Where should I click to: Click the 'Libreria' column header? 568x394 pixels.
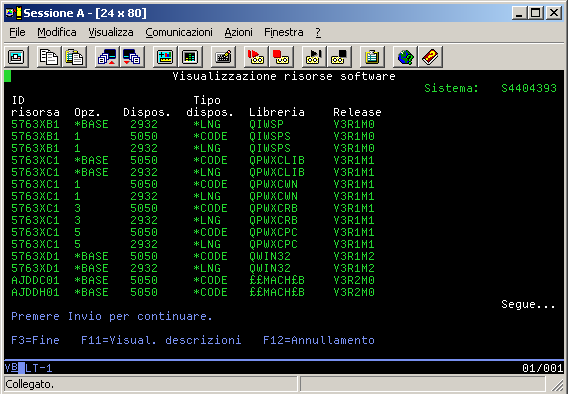277,112
